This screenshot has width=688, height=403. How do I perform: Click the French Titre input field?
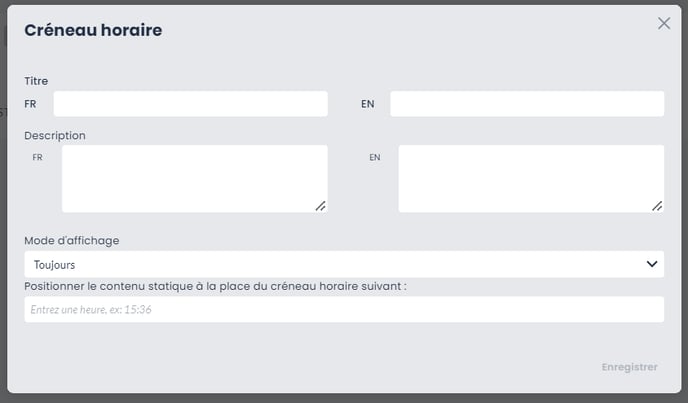click(190, 104)
